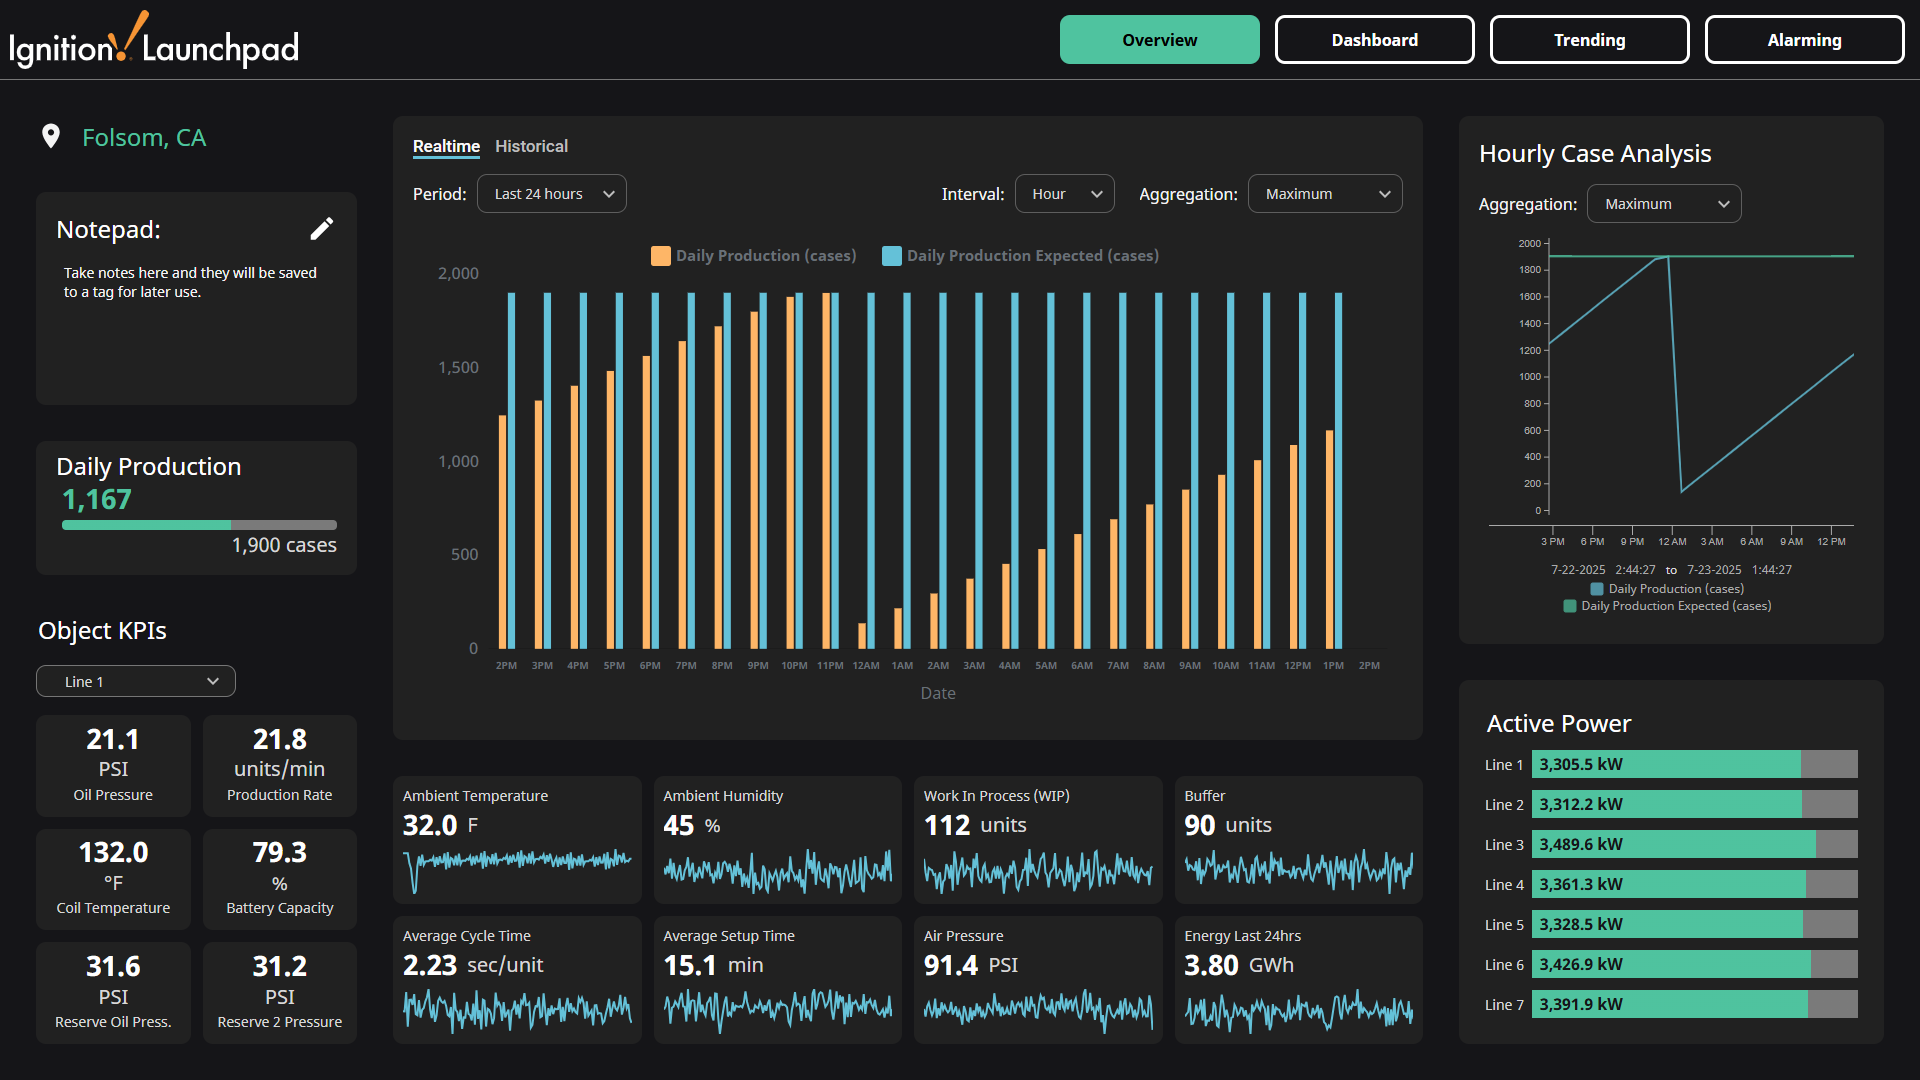The image size is (1920, 1080).
Task: Expand the Interval Hour dropdown
Action: click(x=1064, y=194)
